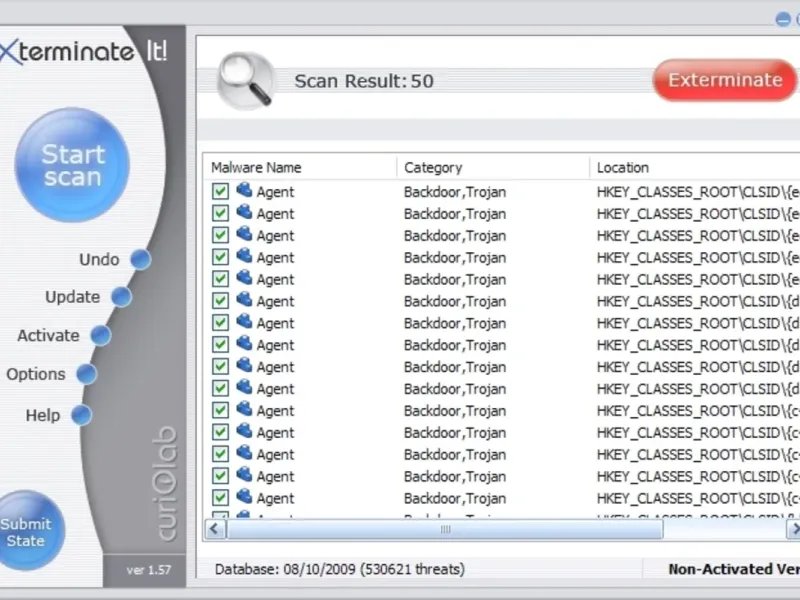The image size is (800, 600).
Task: Click horizontal scrollbar right arrow
Action: click(x=793, y=529)
